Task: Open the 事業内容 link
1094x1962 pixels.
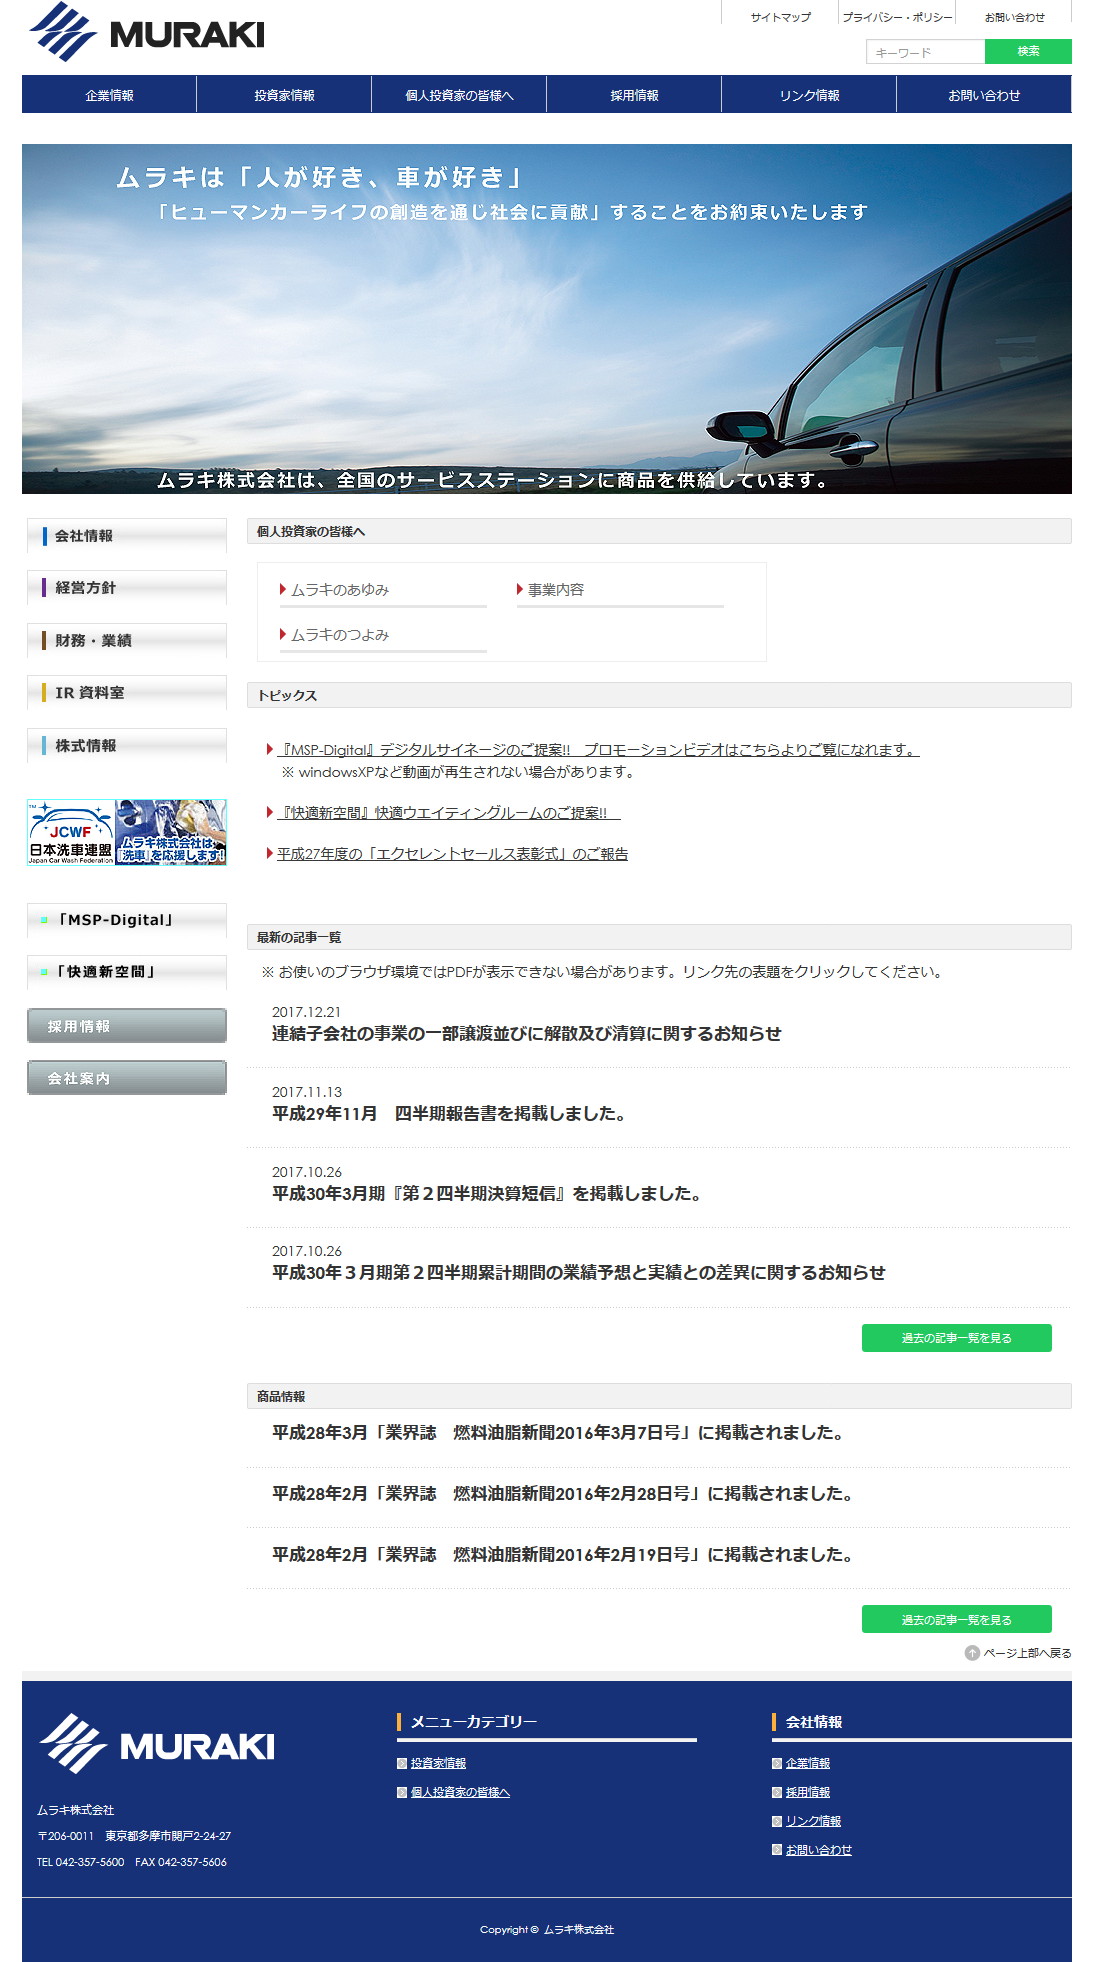Action: [556, 590]
